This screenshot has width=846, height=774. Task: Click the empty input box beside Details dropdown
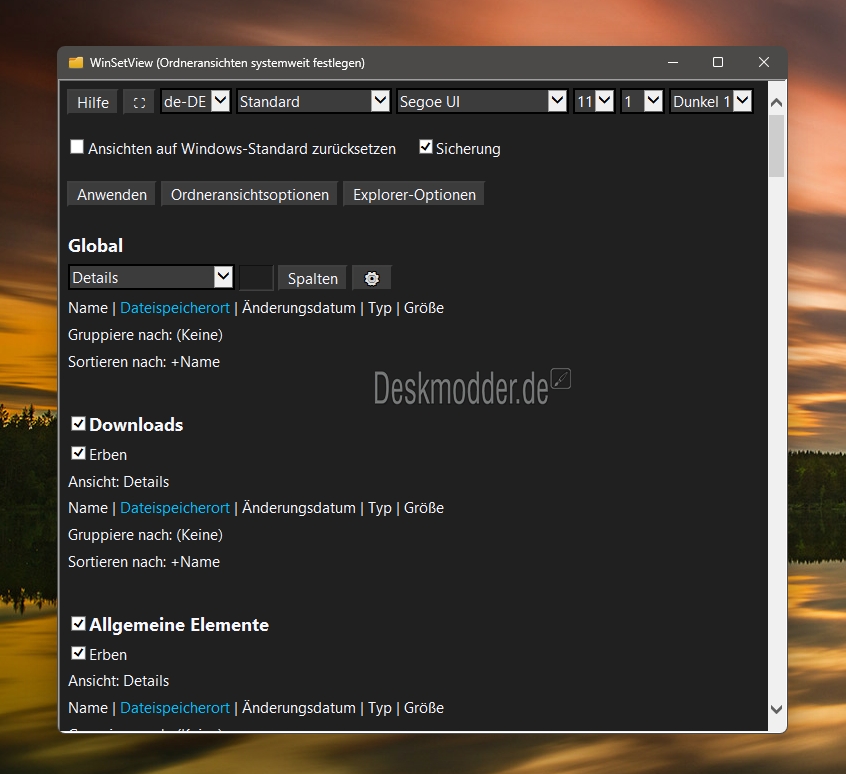pyautogui.click(x=256, y=278)
